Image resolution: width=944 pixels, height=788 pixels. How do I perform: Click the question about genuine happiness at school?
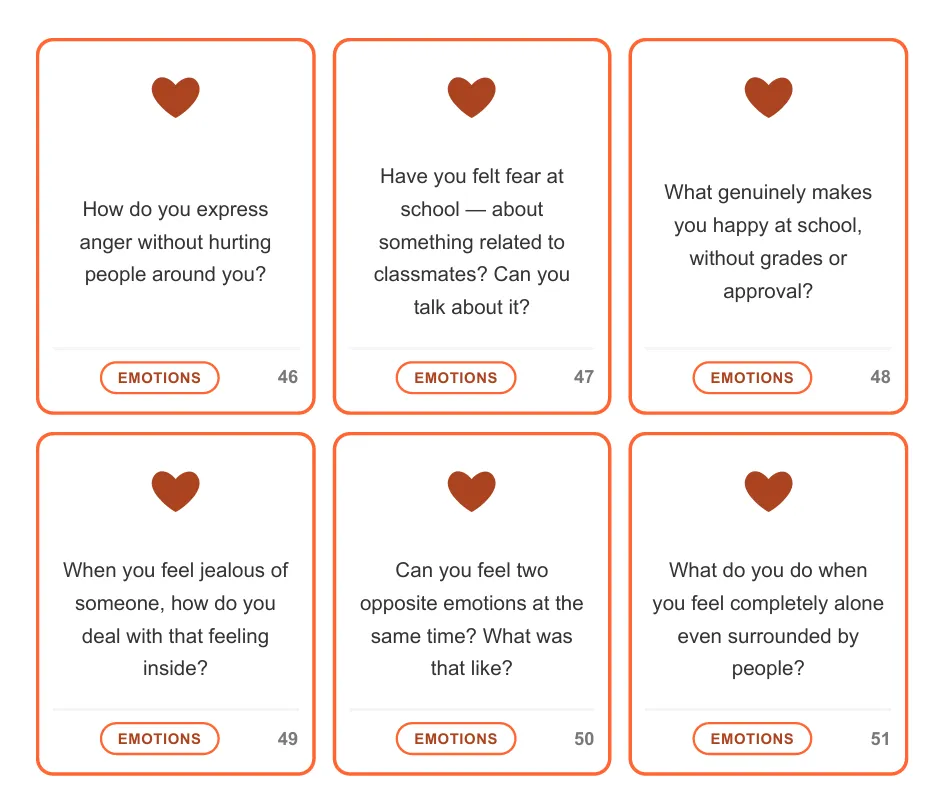768,242
